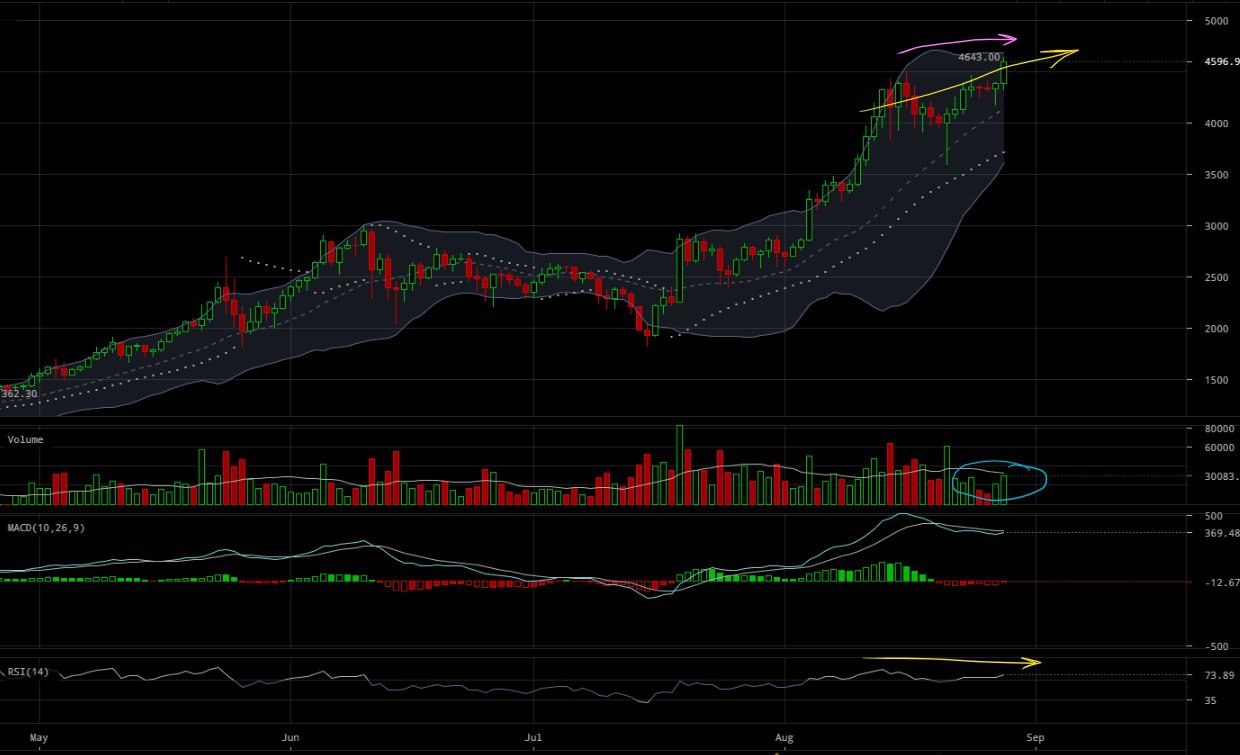Select the 2000 price axis level
Image resolution: width=1240 pixels, height=755 pixels.
pyautogui.click(x=1216, y=329)
